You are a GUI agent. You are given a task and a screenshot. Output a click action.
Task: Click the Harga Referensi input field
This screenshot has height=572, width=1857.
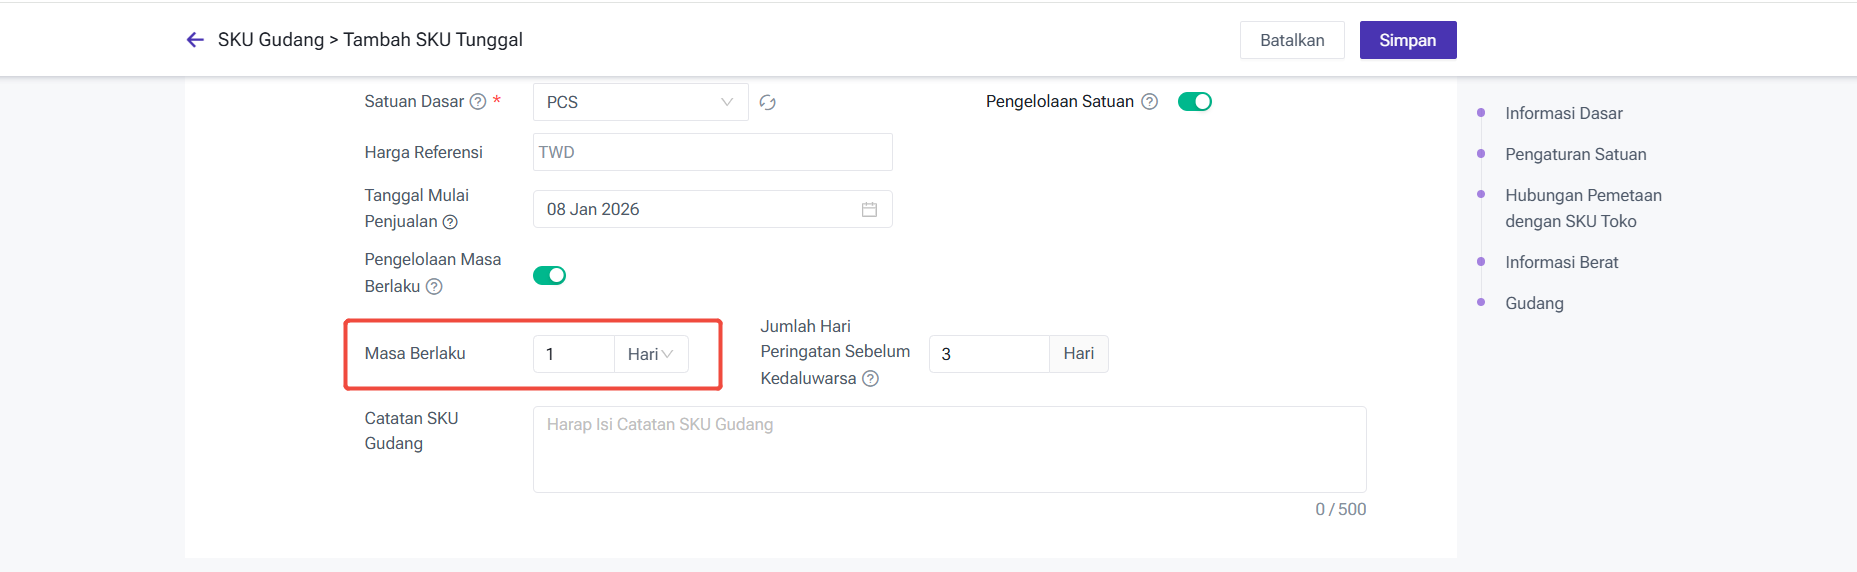pos(712,152)
